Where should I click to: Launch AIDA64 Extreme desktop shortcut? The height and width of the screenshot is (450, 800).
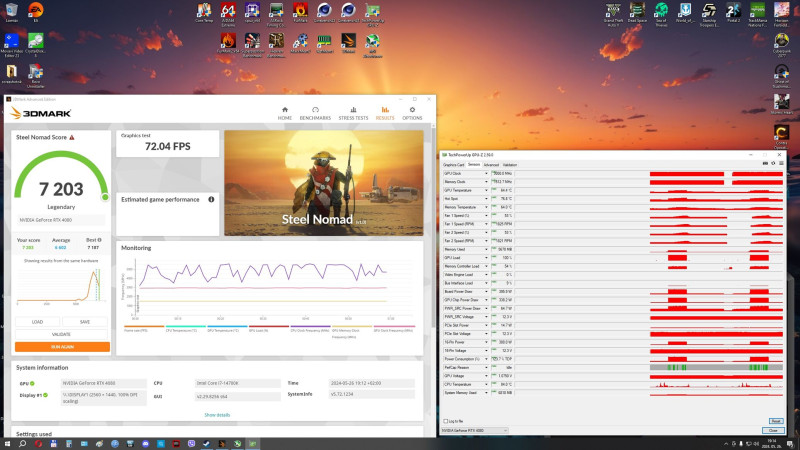click(228, 14)
